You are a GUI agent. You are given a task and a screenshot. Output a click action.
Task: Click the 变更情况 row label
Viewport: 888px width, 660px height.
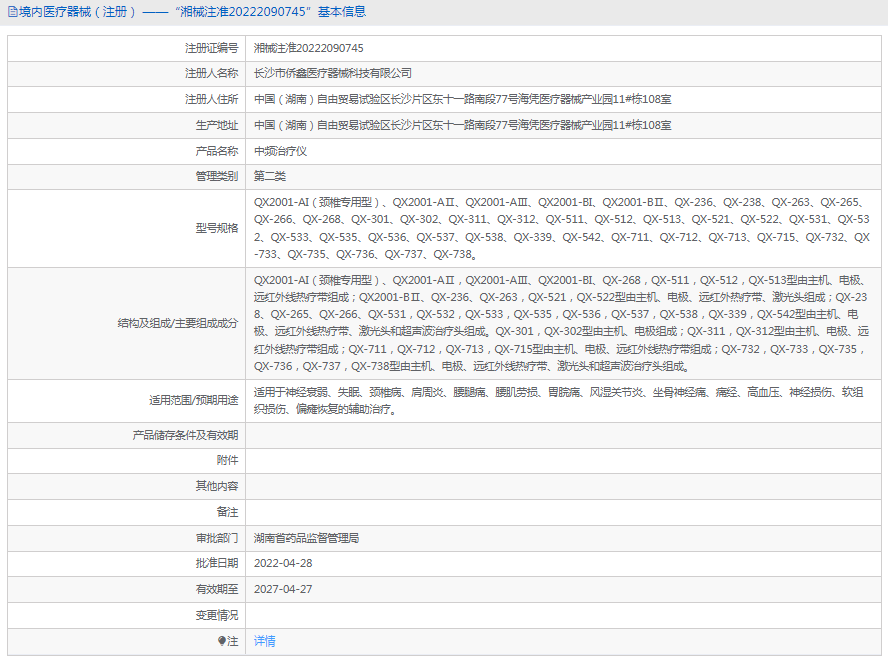coord(217,615)
